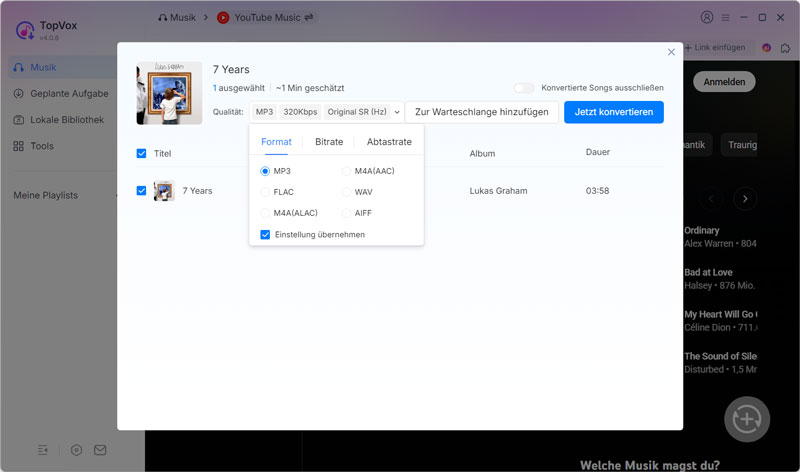
Task: Toggle Konvertierte Songs ausschließen switch
Action: (524, 88)
